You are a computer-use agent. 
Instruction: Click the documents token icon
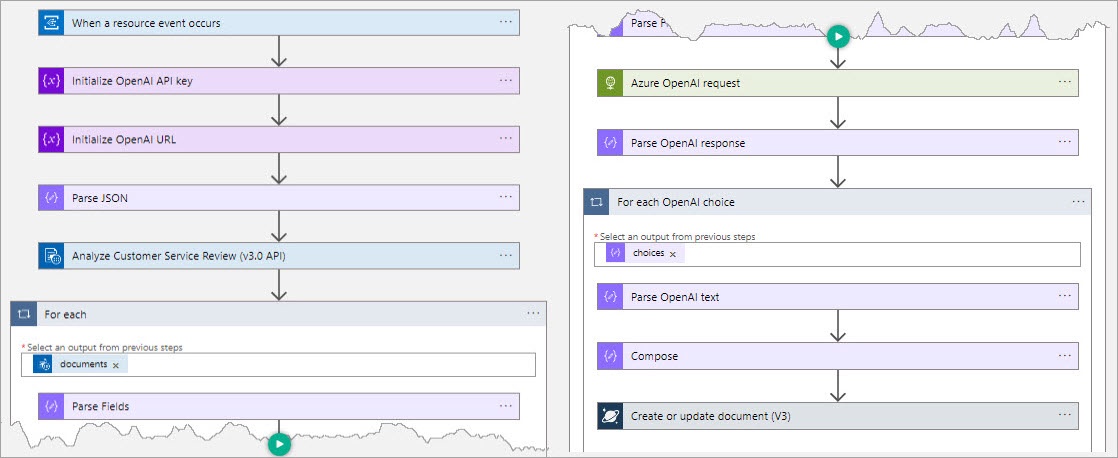(x=43, y=365)
